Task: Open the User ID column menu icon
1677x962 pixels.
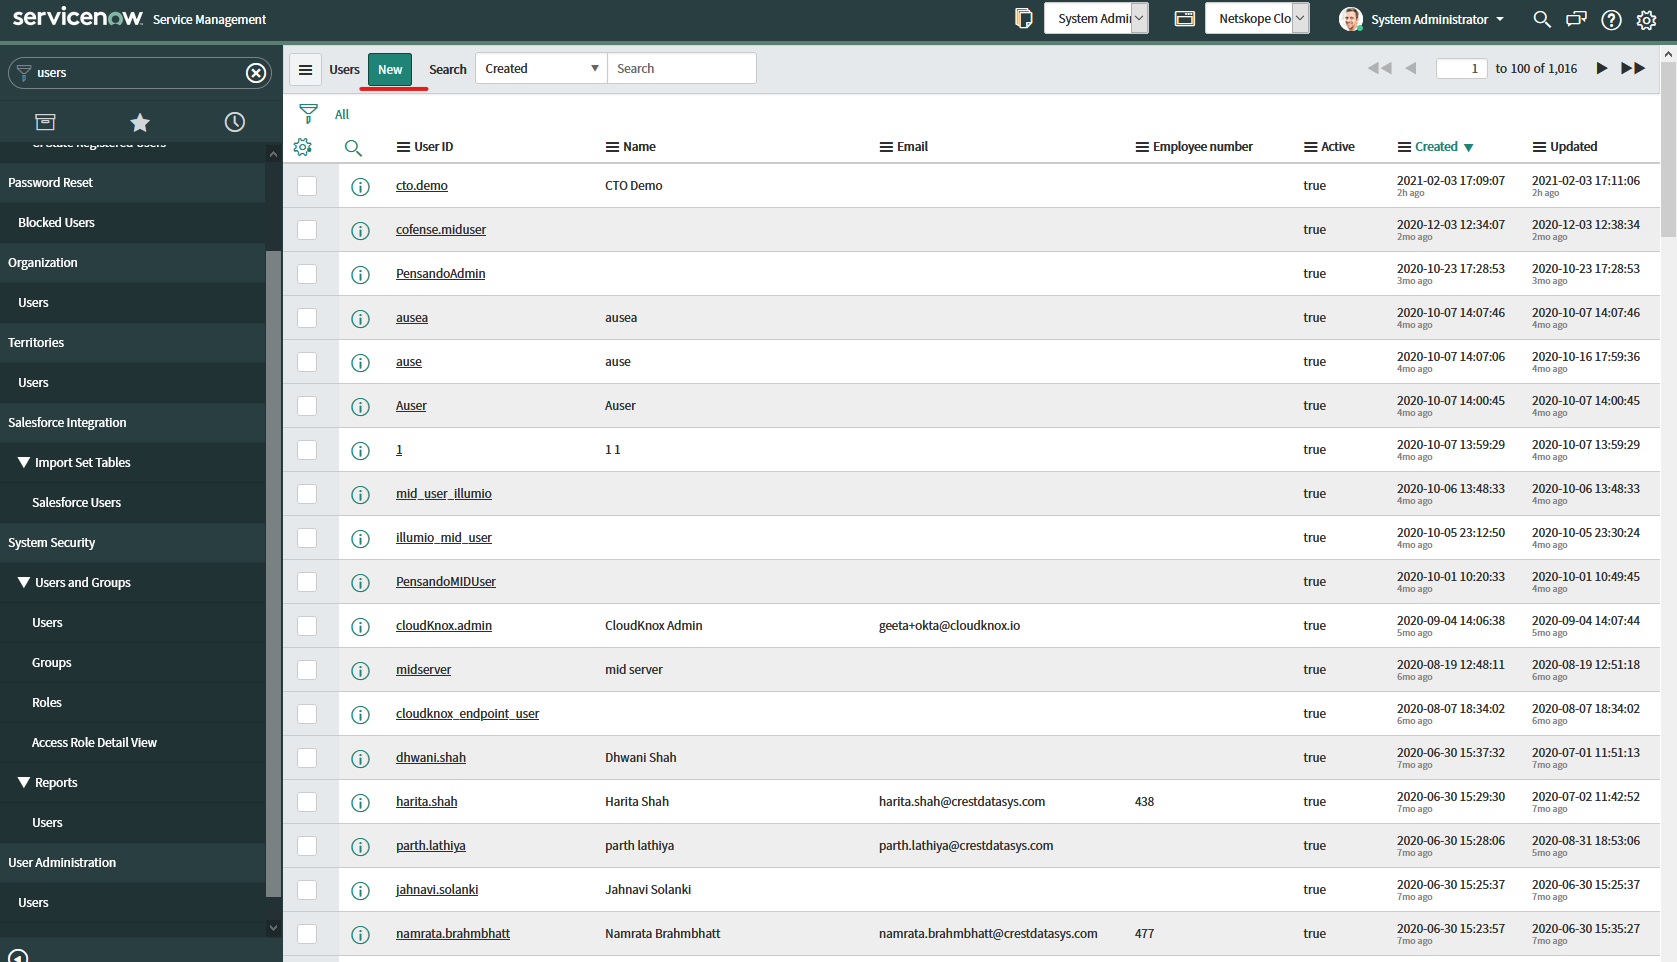Action: [403, 147]
